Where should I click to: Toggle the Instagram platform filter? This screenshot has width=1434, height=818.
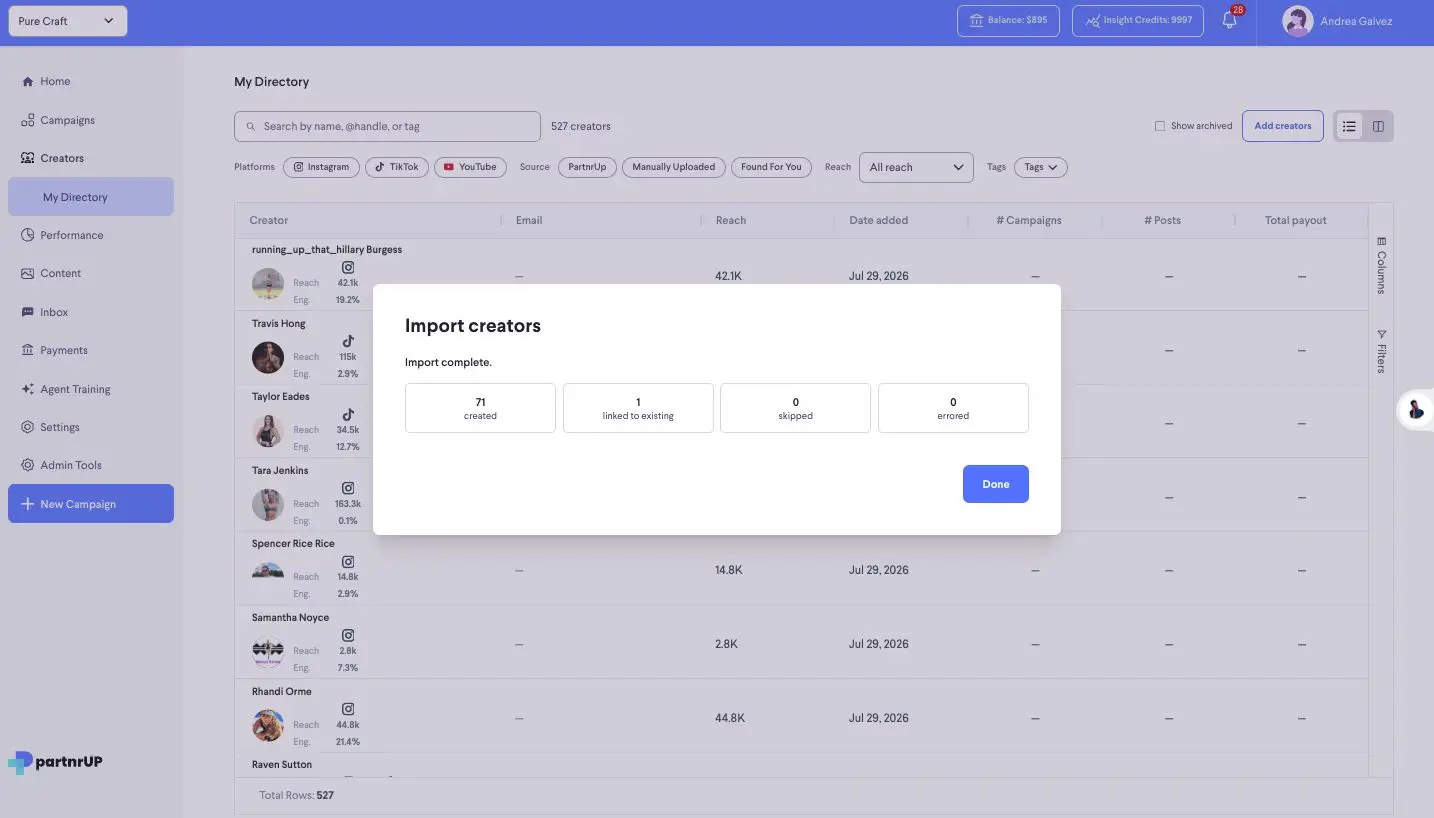[321, 167]
